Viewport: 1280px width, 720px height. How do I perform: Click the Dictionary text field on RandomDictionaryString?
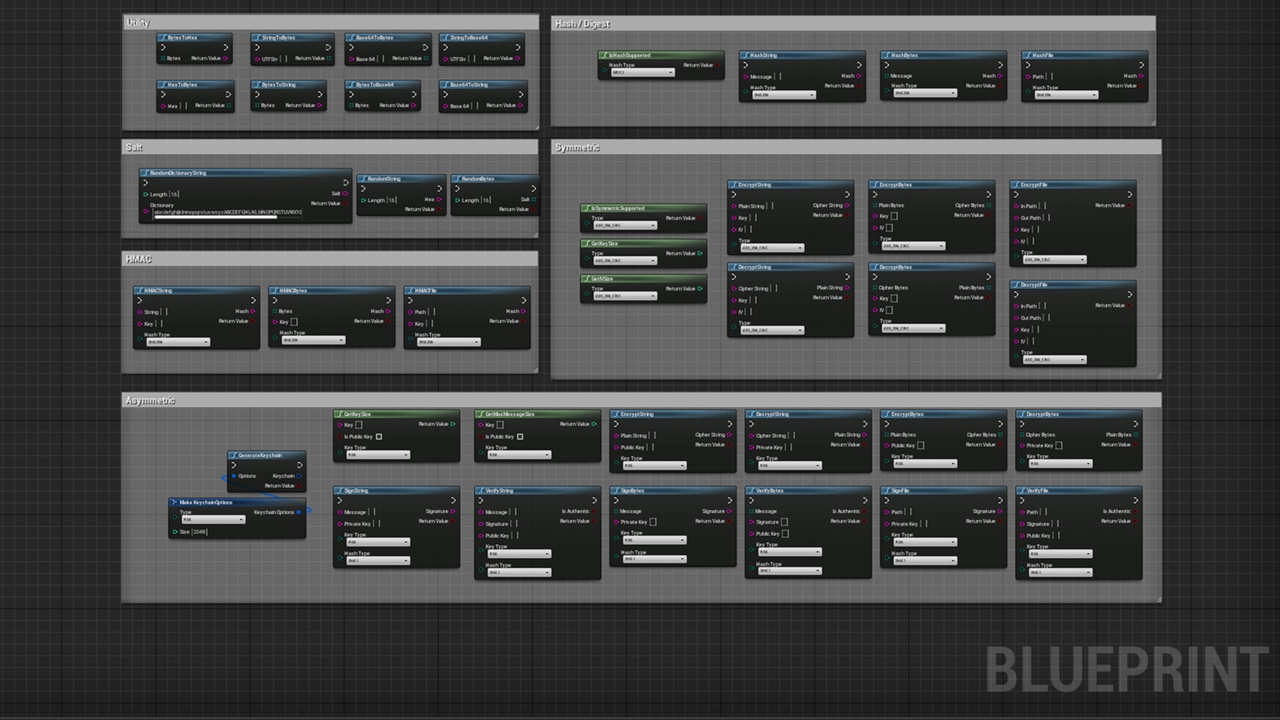click(226, 212)
